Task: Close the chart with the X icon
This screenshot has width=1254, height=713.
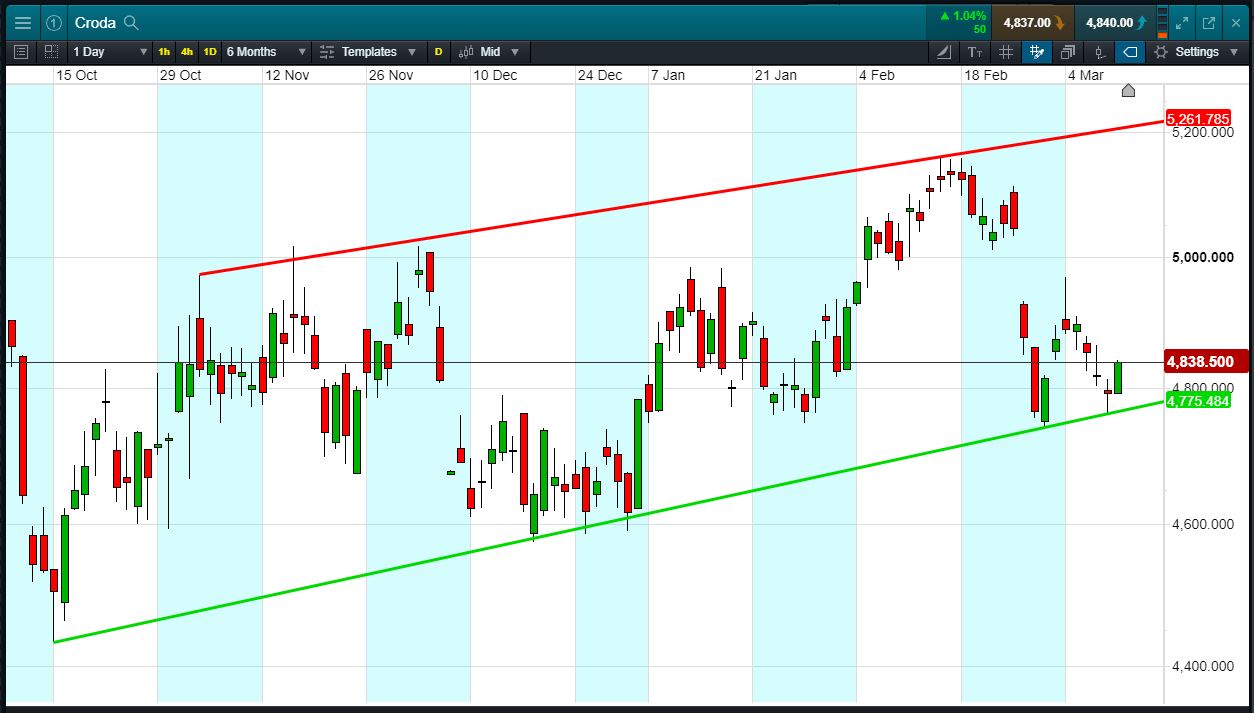Action: 1234,22
